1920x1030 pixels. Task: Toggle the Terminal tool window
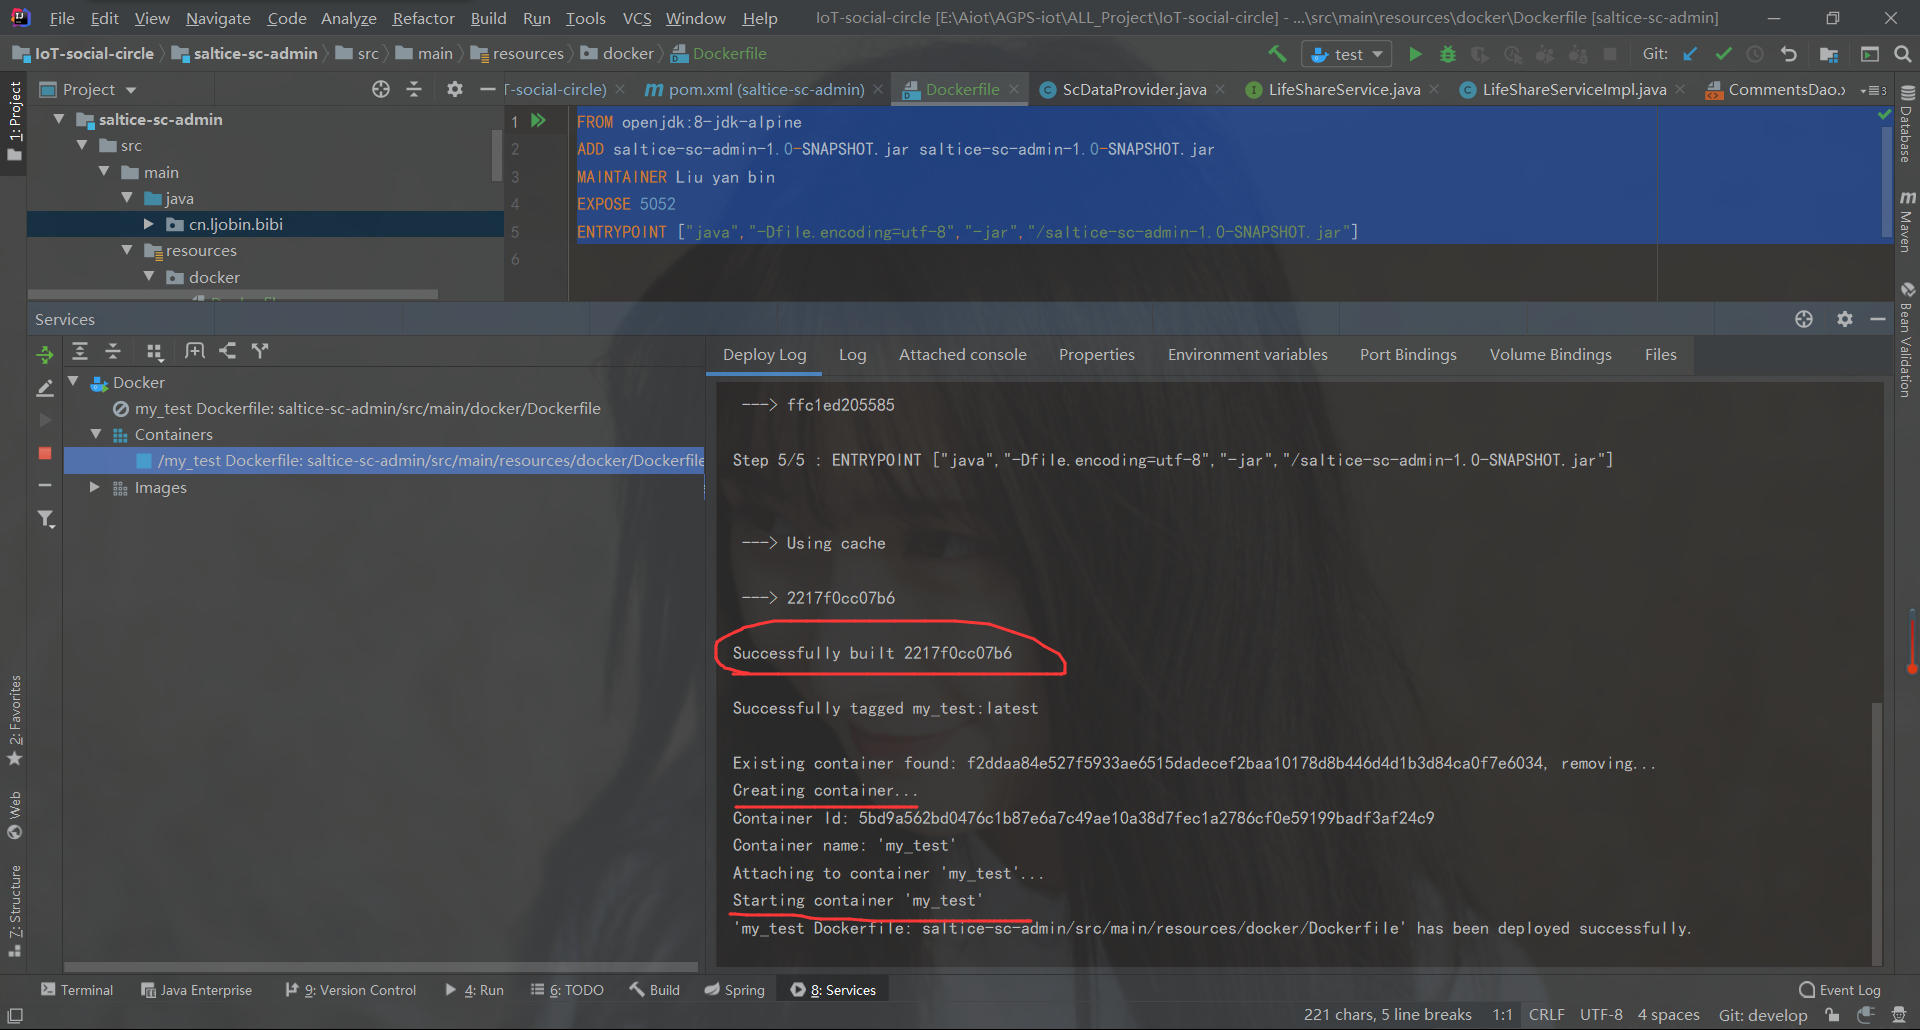[x=77, y=990]
